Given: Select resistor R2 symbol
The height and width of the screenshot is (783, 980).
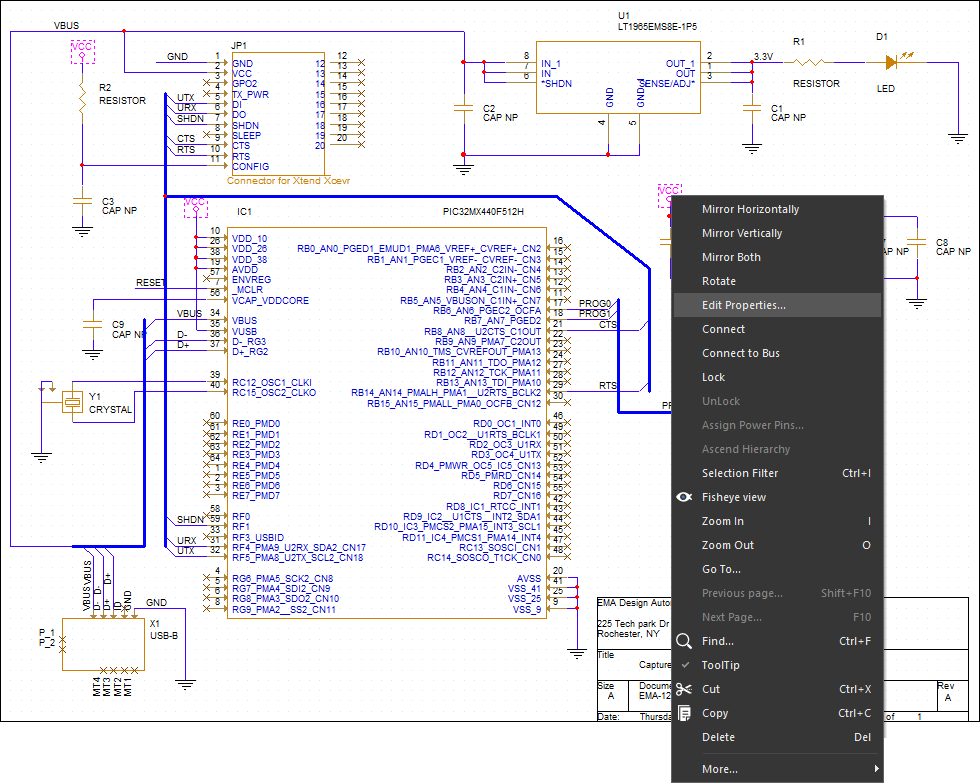Looking at the screenshot, I should click(82, 100).
